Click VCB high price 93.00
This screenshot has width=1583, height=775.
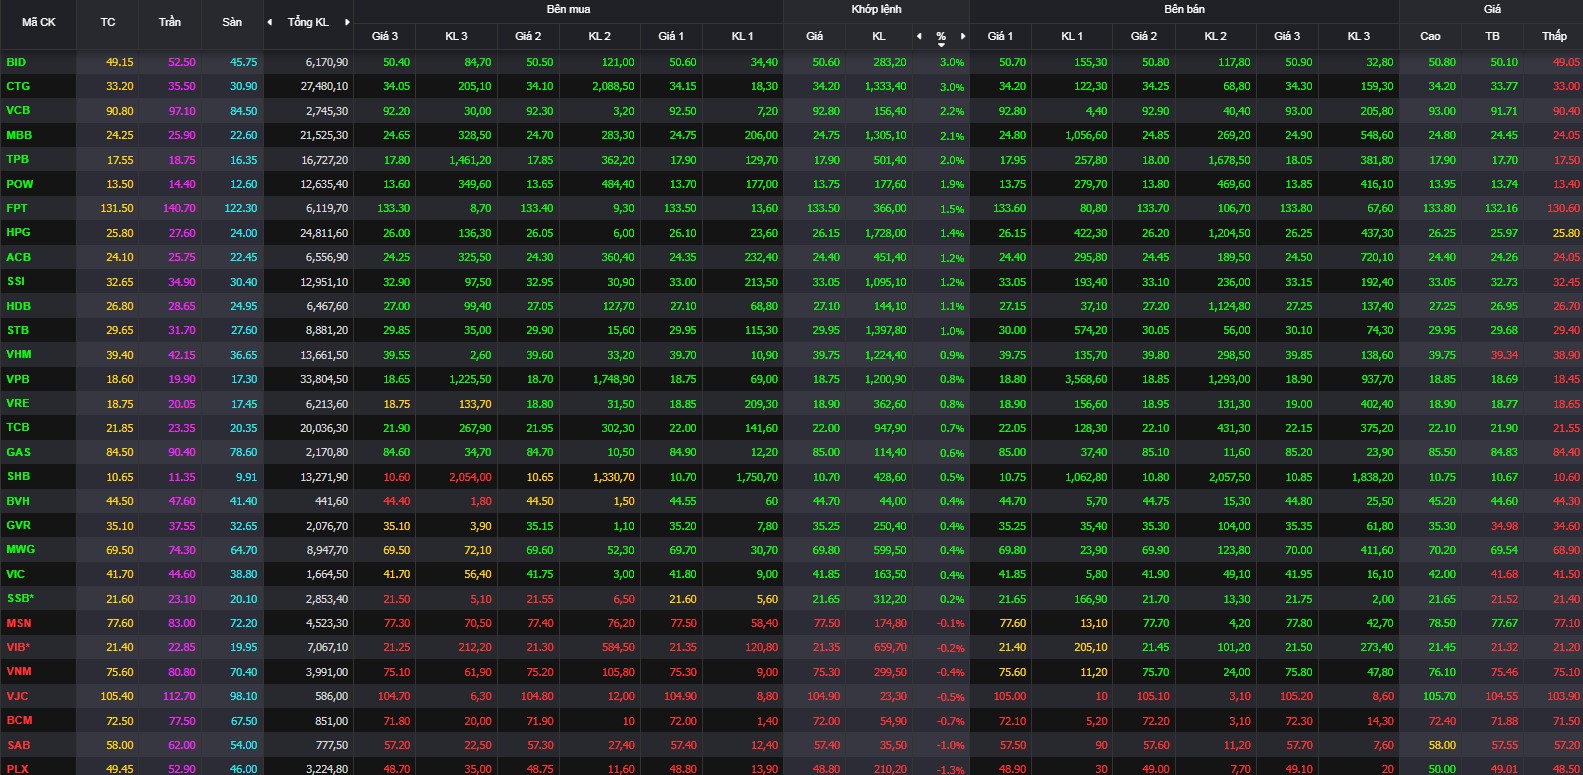click(1442, 111)
